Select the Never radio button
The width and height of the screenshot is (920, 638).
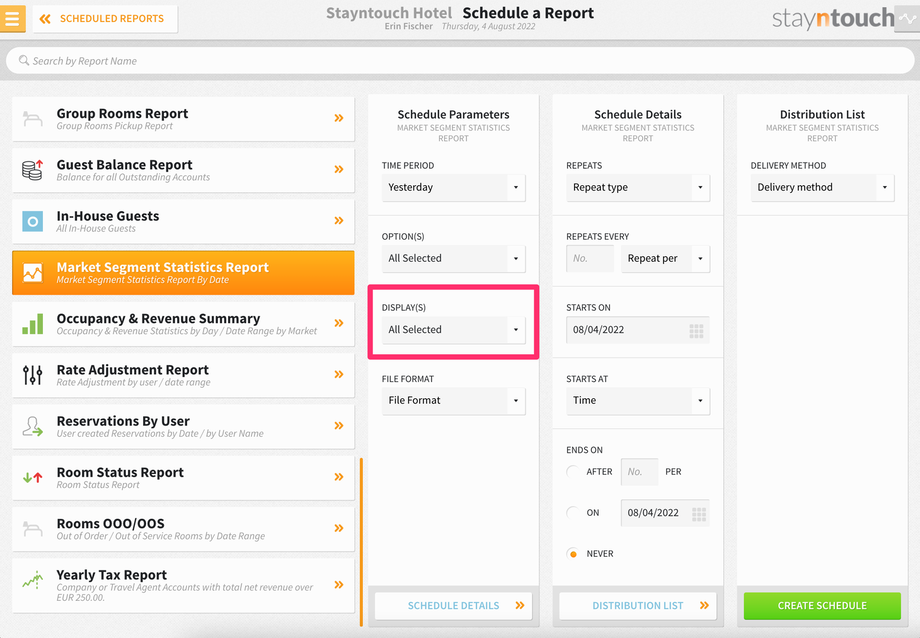coord(573,554)
